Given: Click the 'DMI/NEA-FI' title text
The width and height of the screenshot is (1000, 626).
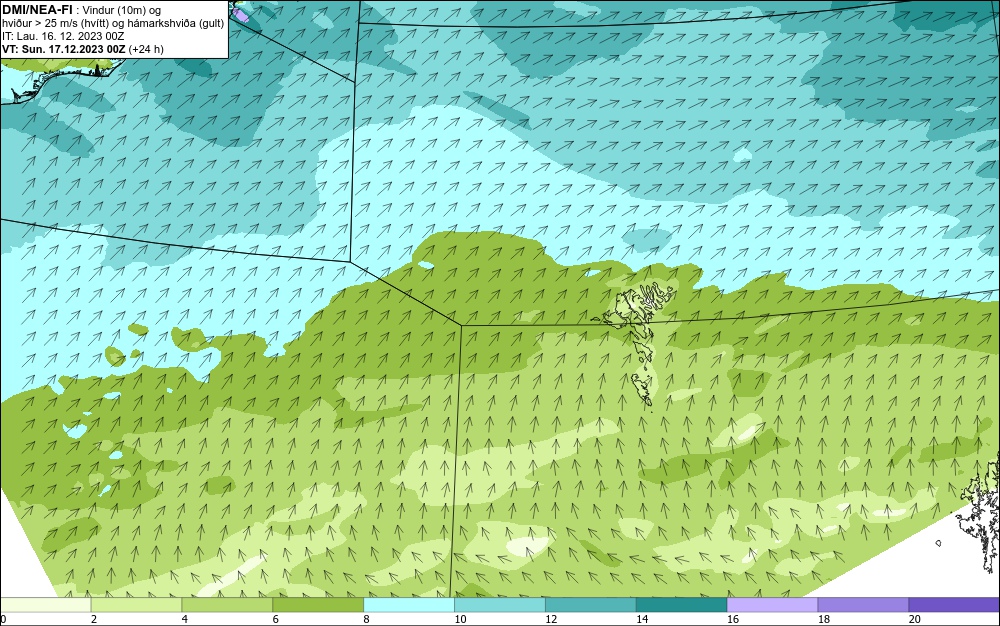Looking at the screenshot, I should 37,10.
